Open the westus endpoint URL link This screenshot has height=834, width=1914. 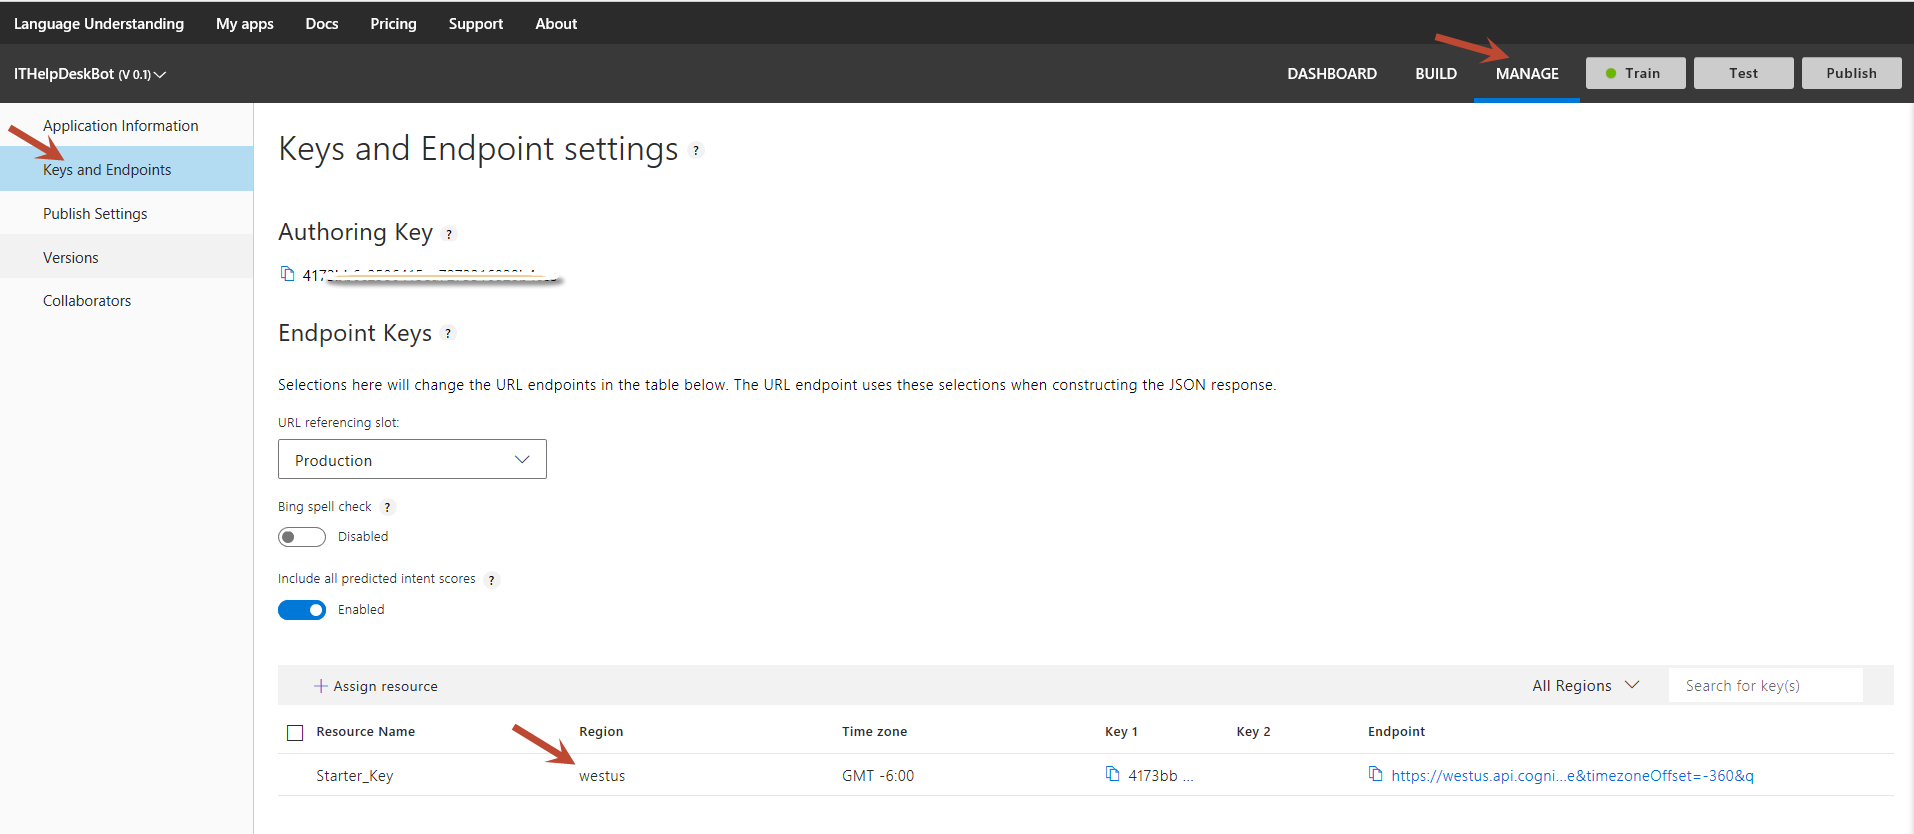coord(1572,776)
